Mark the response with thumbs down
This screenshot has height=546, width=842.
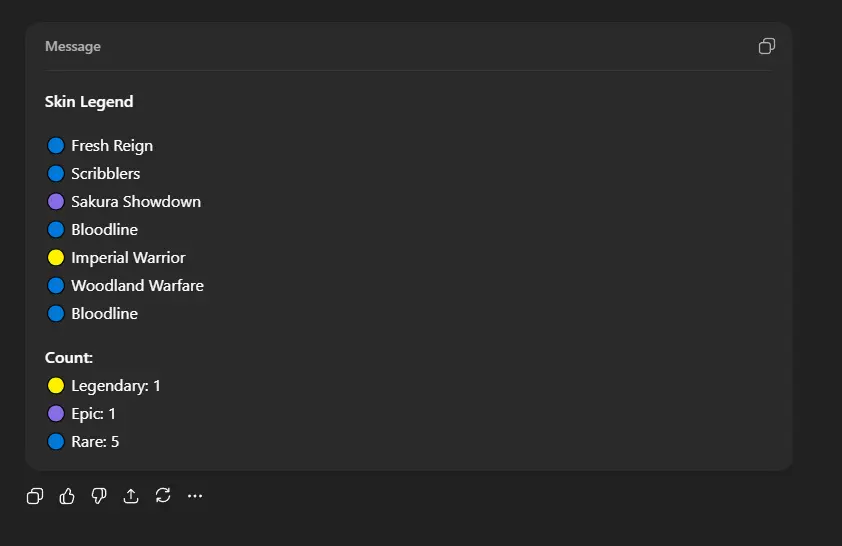99,496
